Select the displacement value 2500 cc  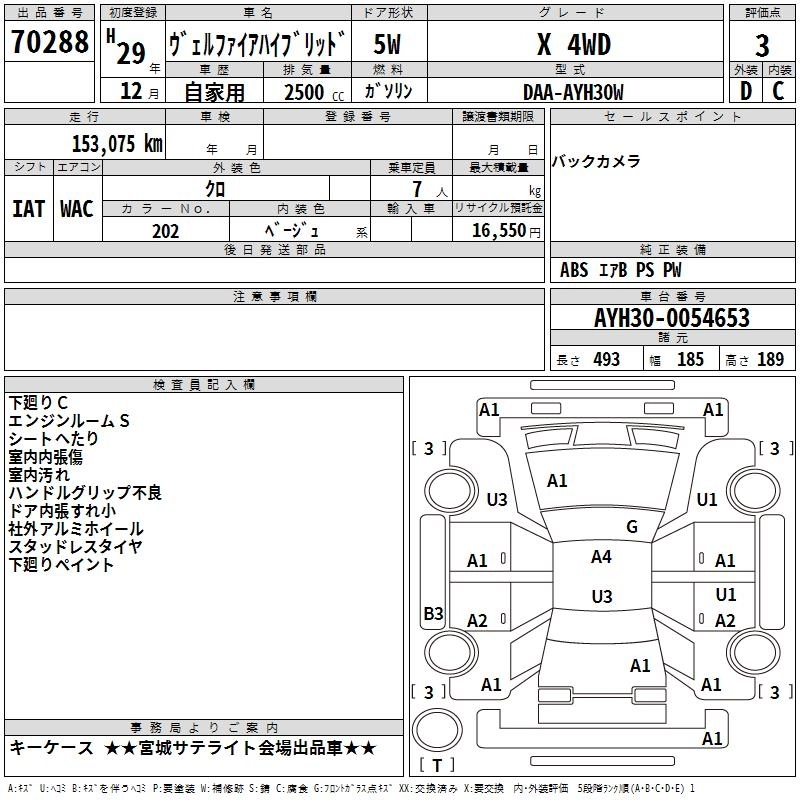[314, 92]
